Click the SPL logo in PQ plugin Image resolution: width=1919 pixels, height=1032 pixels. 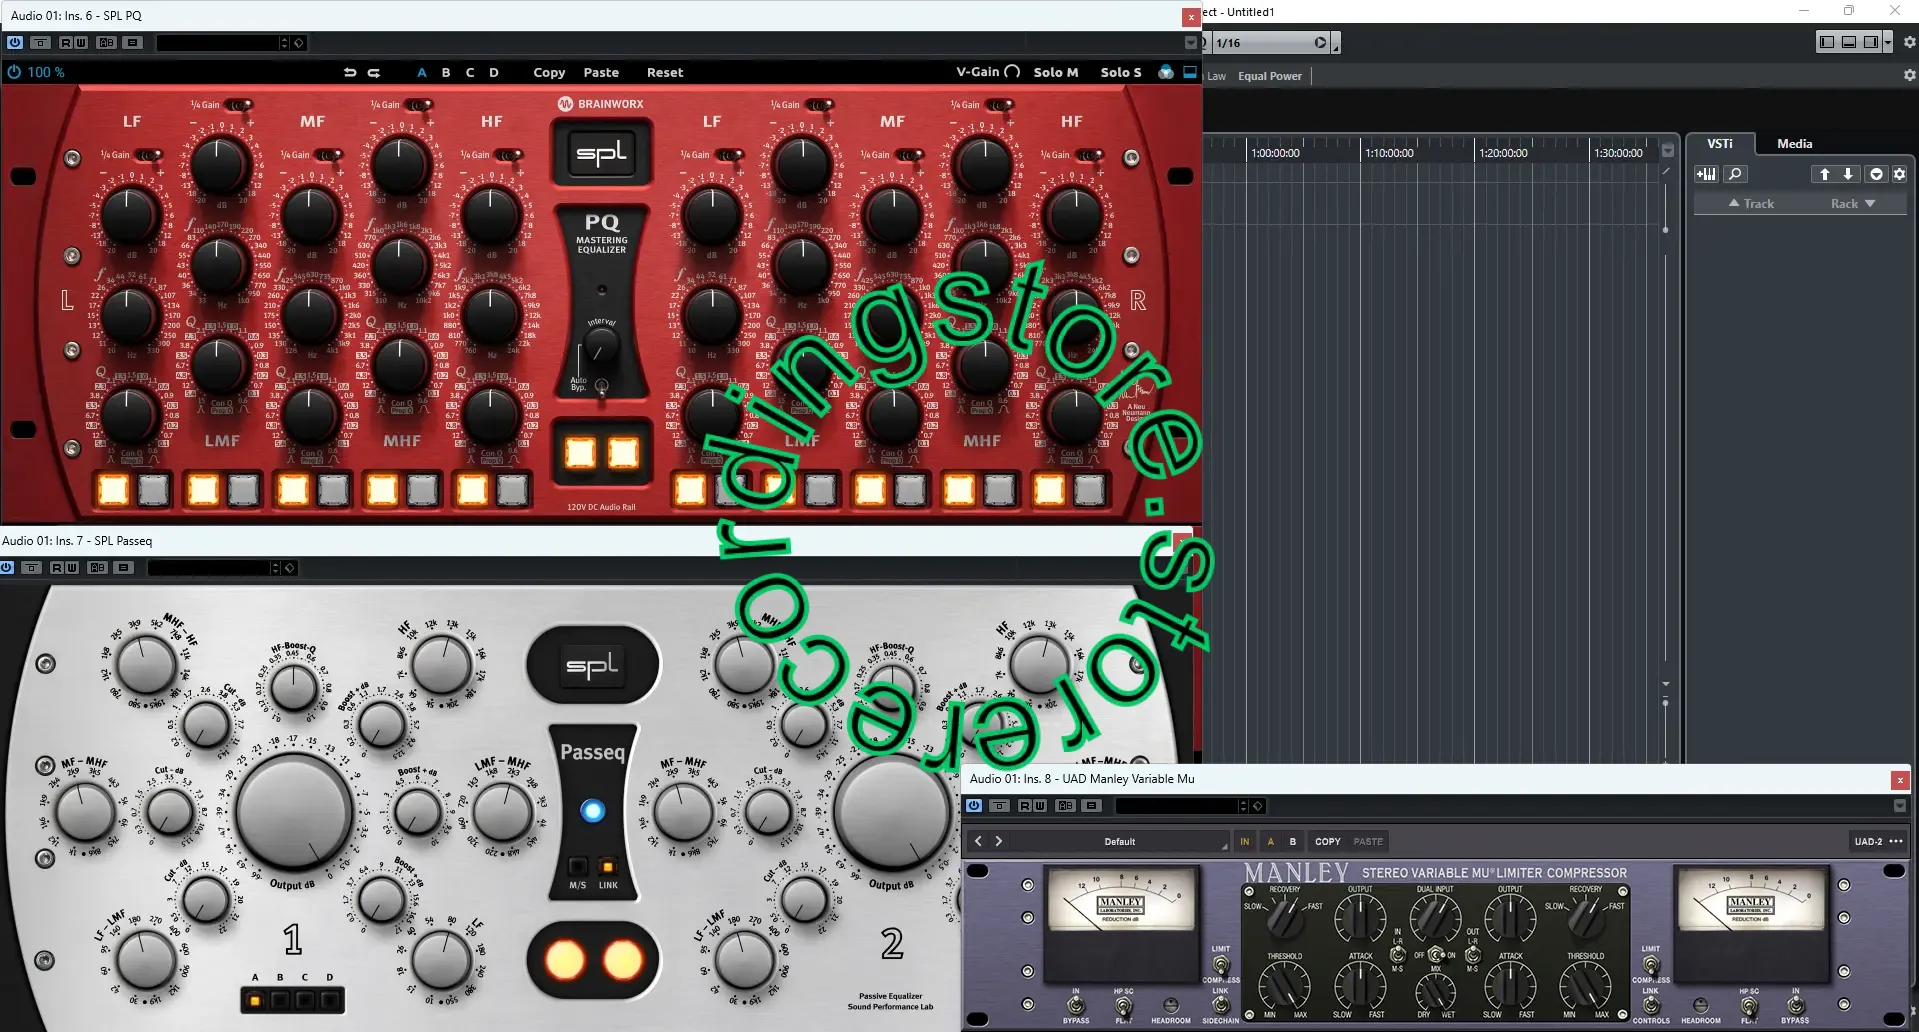(601, 153)
